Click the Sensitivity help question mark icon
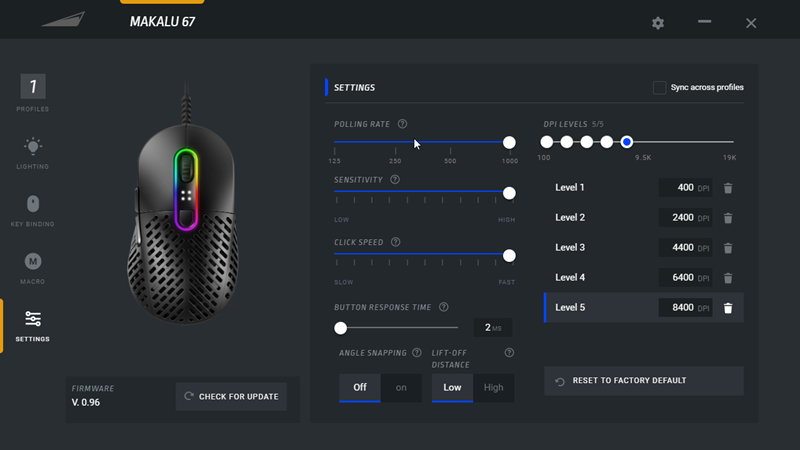800x450 pixels. click(395, 180)
